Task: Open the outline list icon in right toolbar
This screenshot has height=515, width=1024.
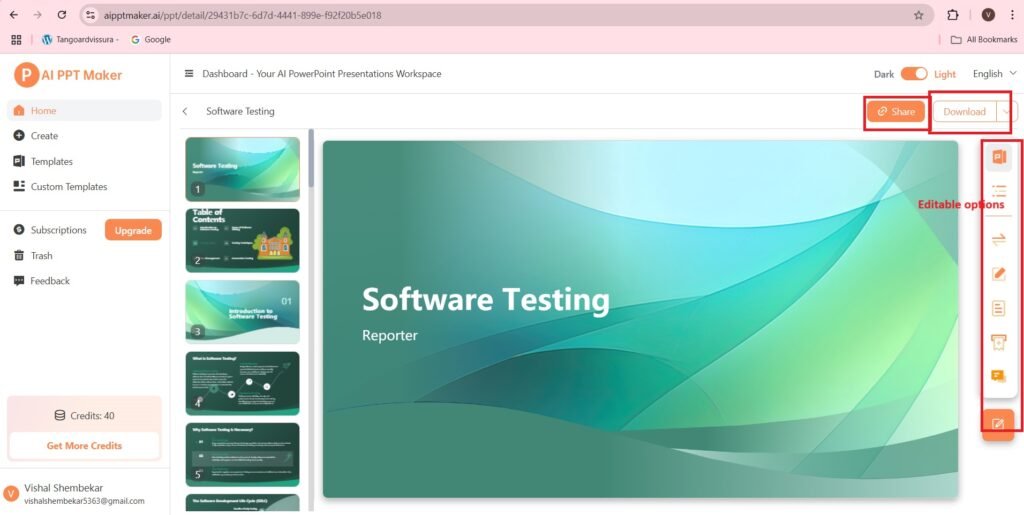Action: (x=999, y=191)
